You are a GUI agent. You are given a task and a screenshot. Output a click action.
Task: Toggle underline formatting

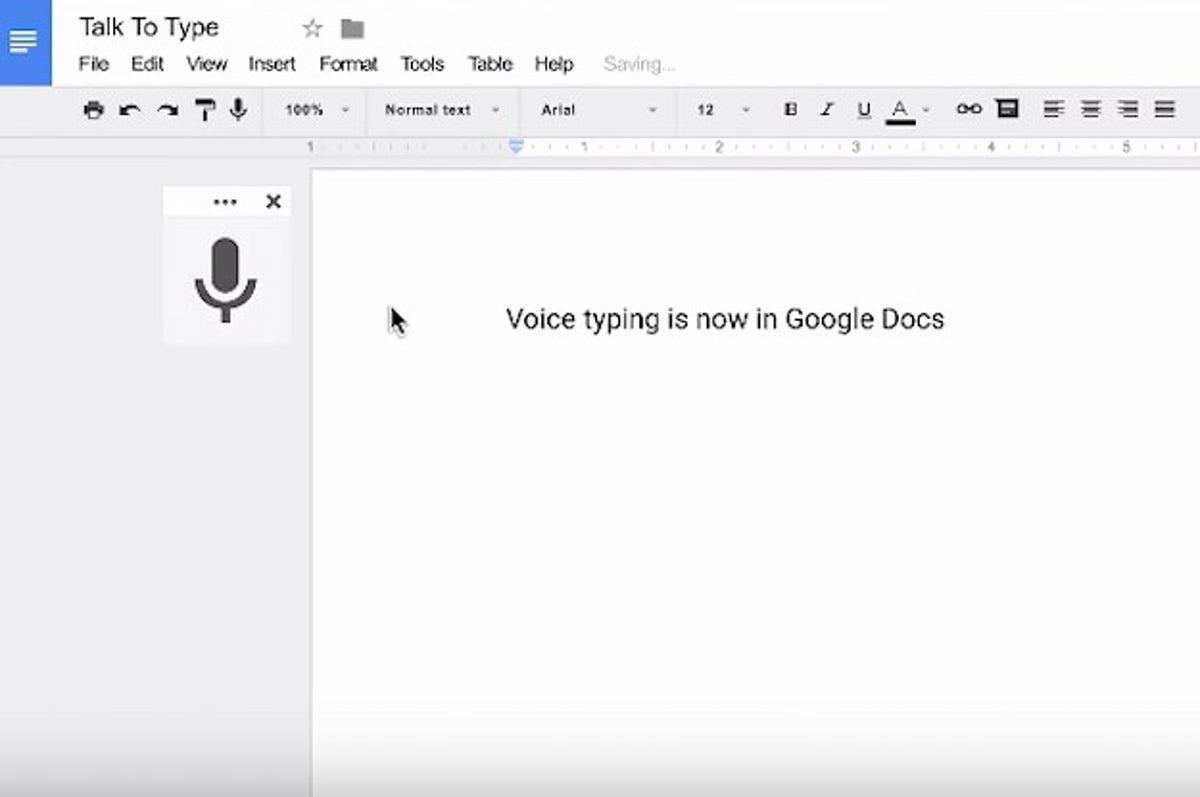click(864, 110)
